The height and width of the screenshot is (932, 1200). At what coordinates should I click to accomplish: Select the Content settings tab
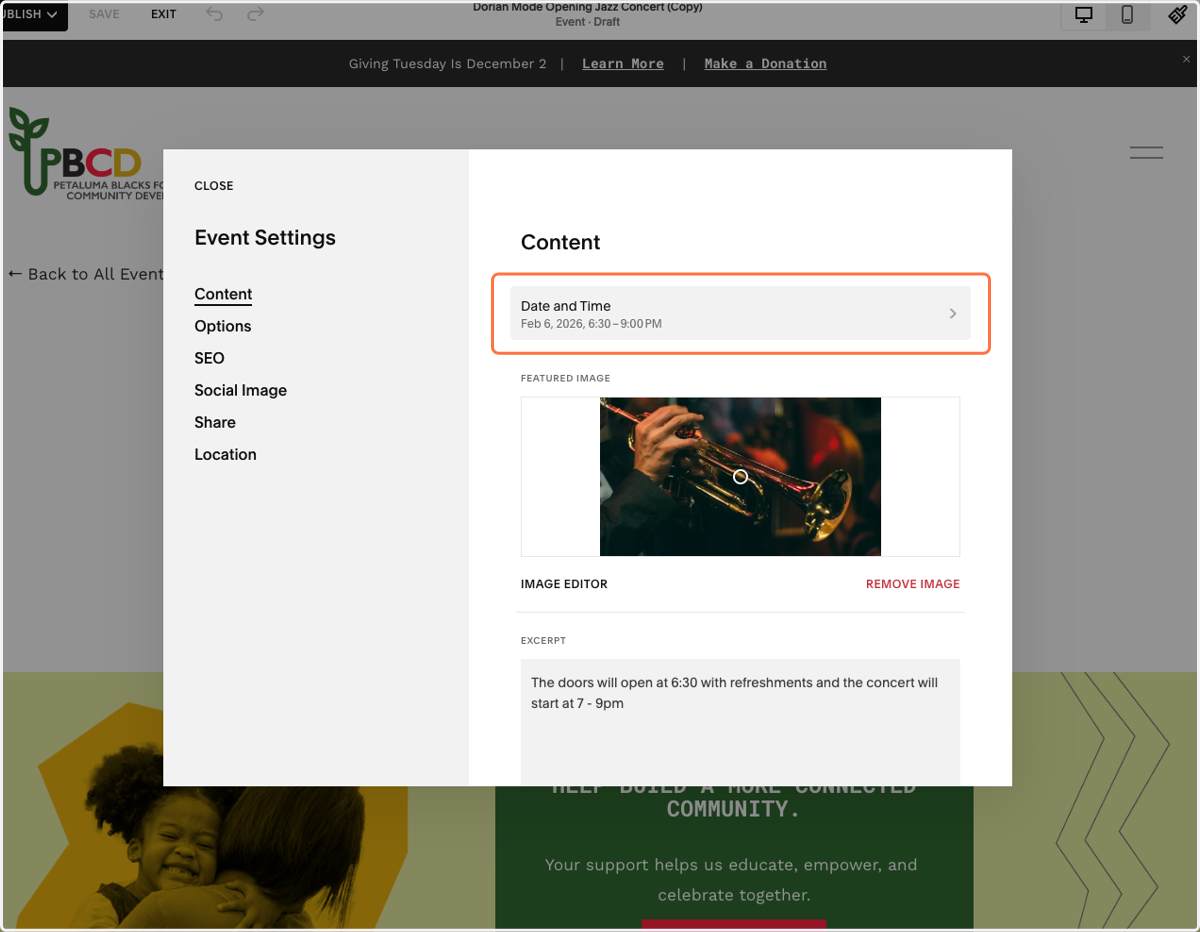(x=223, y=294)
